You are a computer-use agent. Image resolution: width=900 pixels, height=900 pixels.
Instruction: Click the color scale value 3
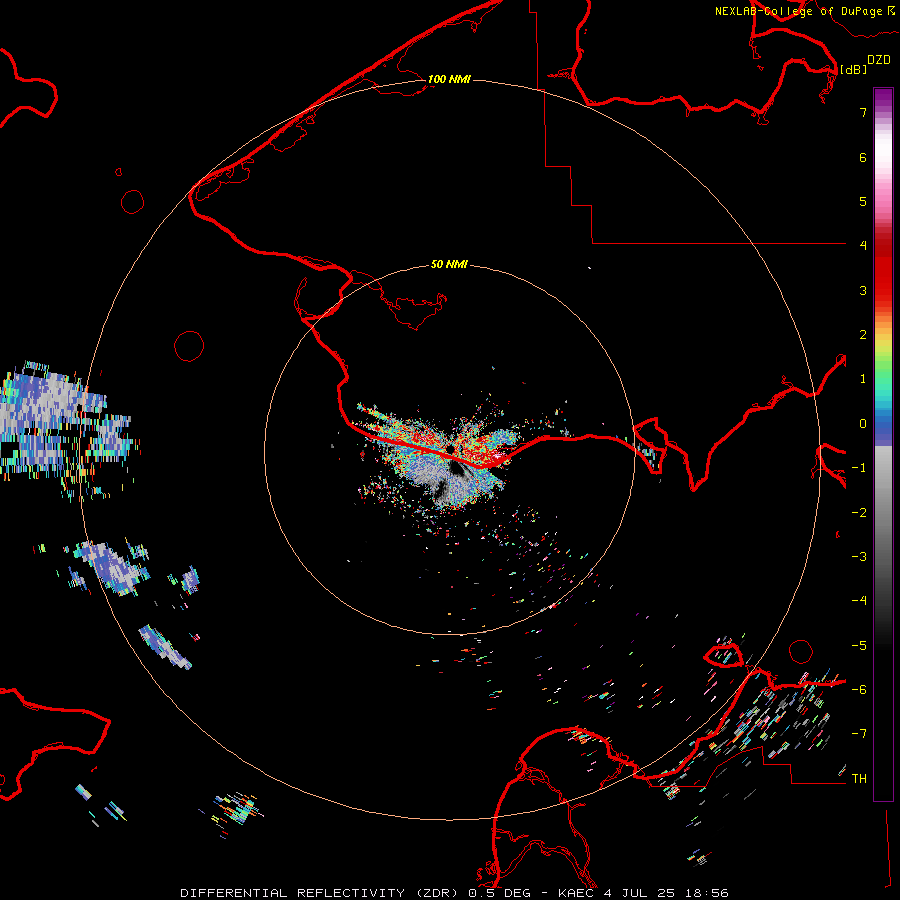point(863,290)
